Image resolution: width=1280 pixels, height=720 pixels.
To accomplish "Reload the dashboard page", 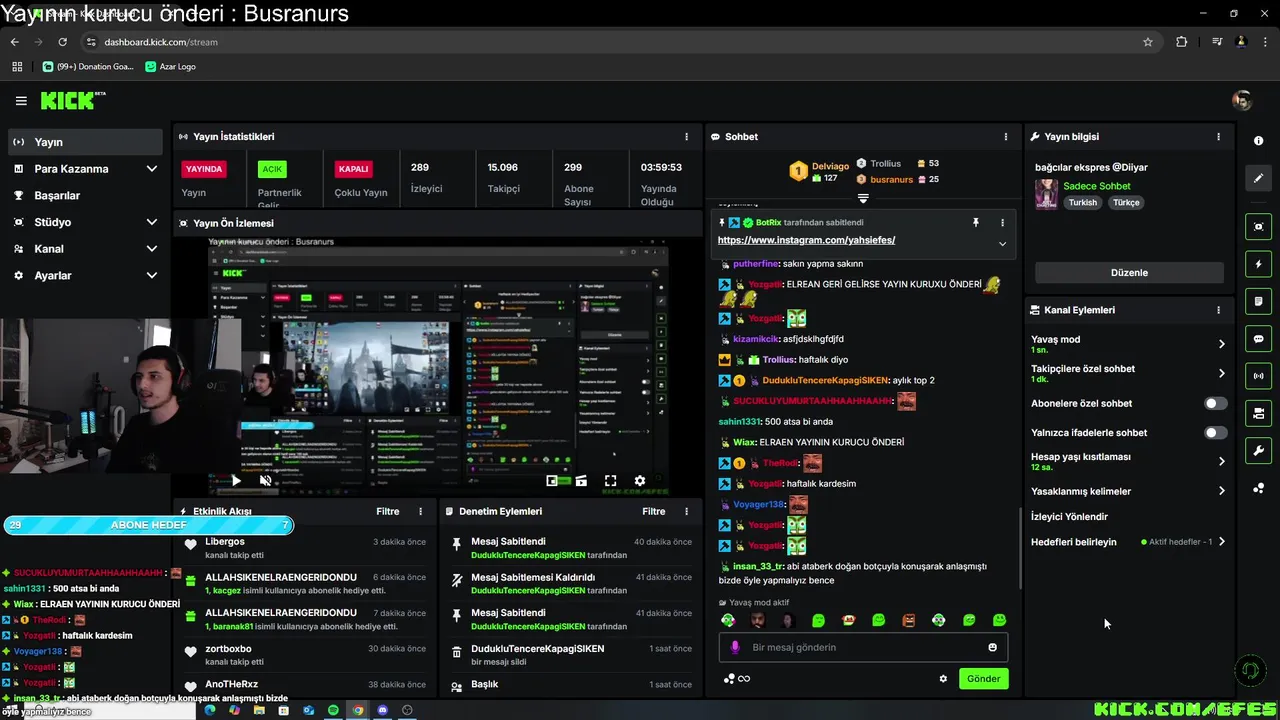I will [62, 42].
